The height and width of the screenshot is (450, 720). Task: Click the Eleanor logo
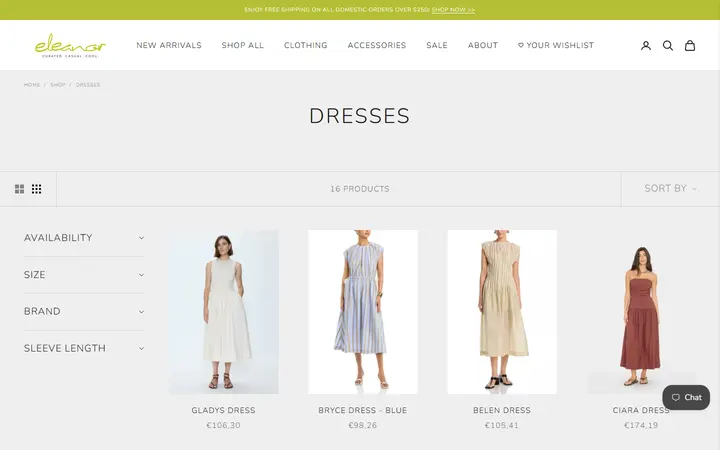[70, 45]
